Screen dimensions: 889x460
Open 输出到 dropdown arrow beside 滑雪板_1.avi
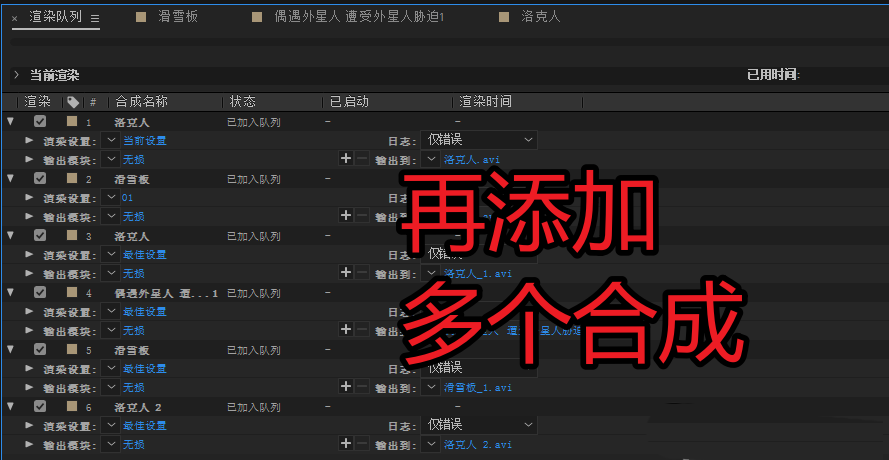(432, 387)
